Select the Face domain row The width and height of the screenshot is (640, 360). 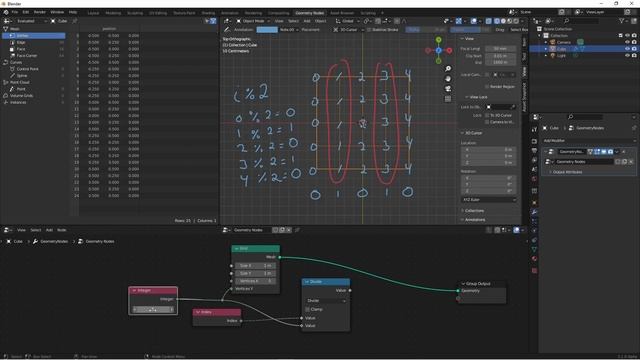coord(34,49)
